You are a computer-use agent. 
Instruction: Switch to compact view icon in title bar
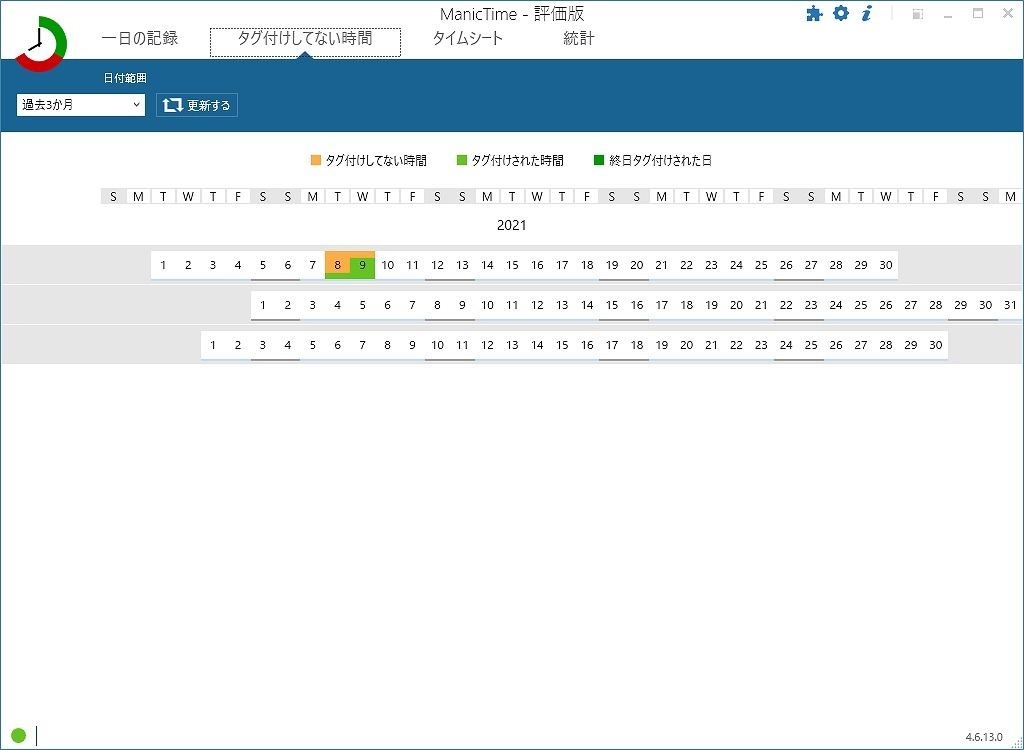pos(918,14)
